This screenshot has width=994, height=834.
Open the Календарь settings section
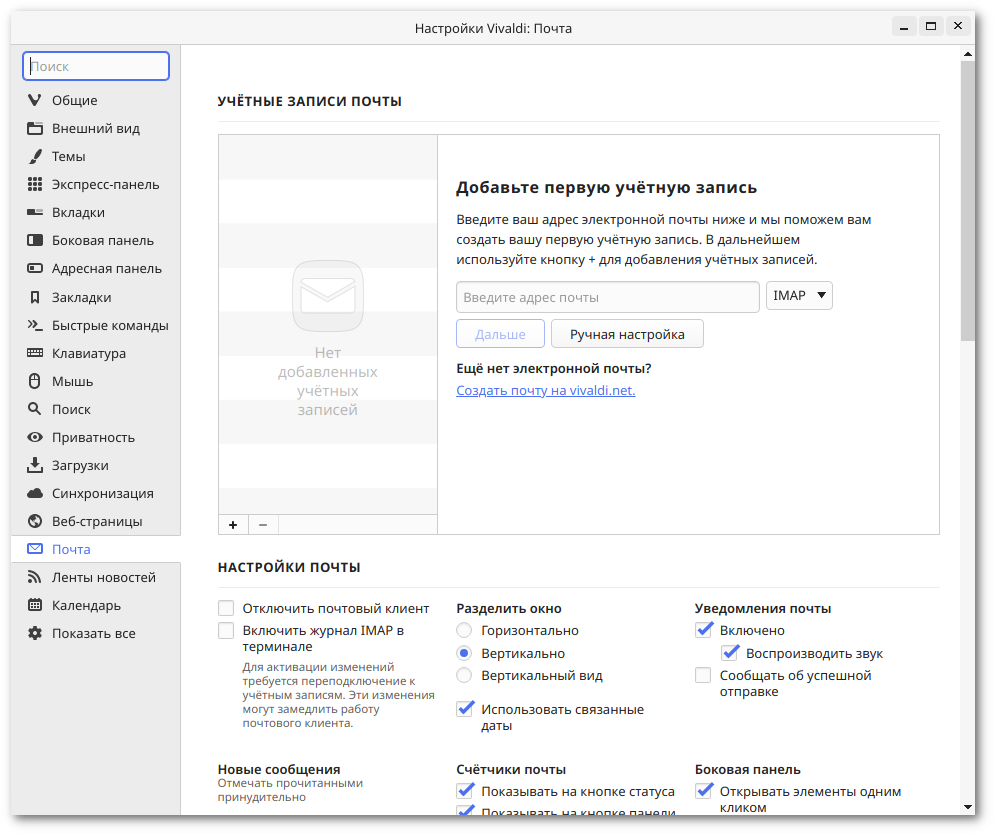coord(86,605)
